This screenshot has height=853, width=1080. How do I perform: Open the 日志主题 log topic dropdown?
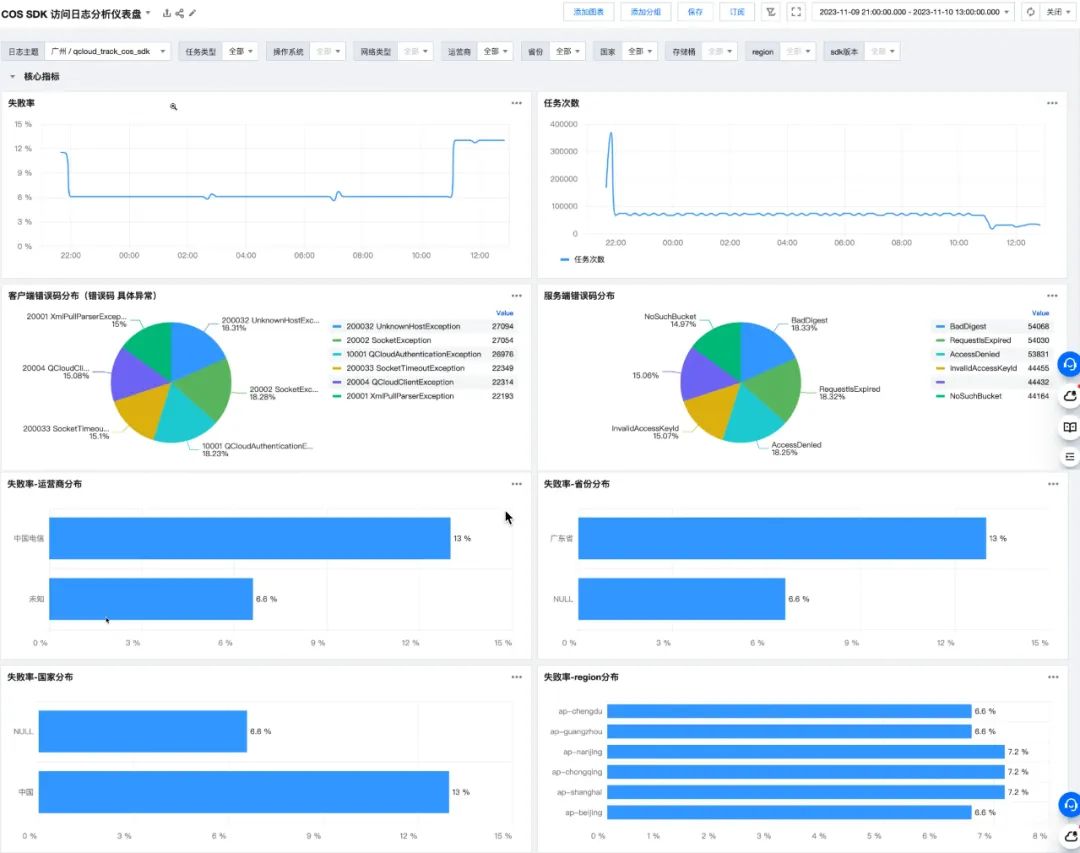point(107,51)
